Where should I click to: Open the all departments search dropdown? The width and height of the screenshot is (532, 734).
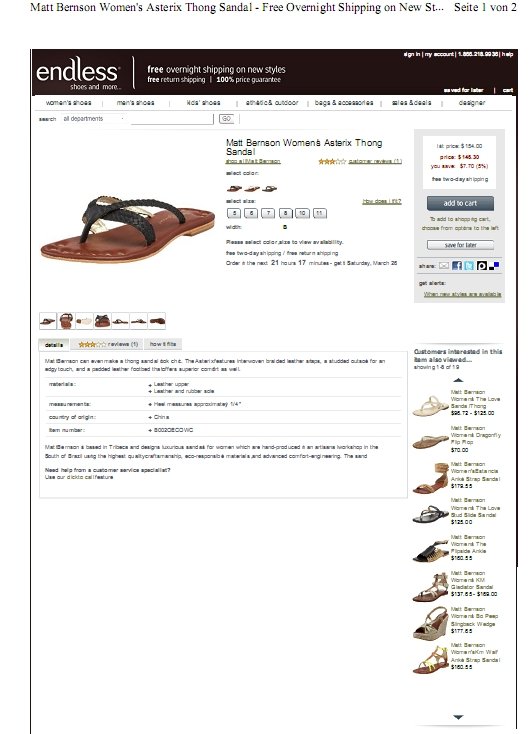[94, 119]
